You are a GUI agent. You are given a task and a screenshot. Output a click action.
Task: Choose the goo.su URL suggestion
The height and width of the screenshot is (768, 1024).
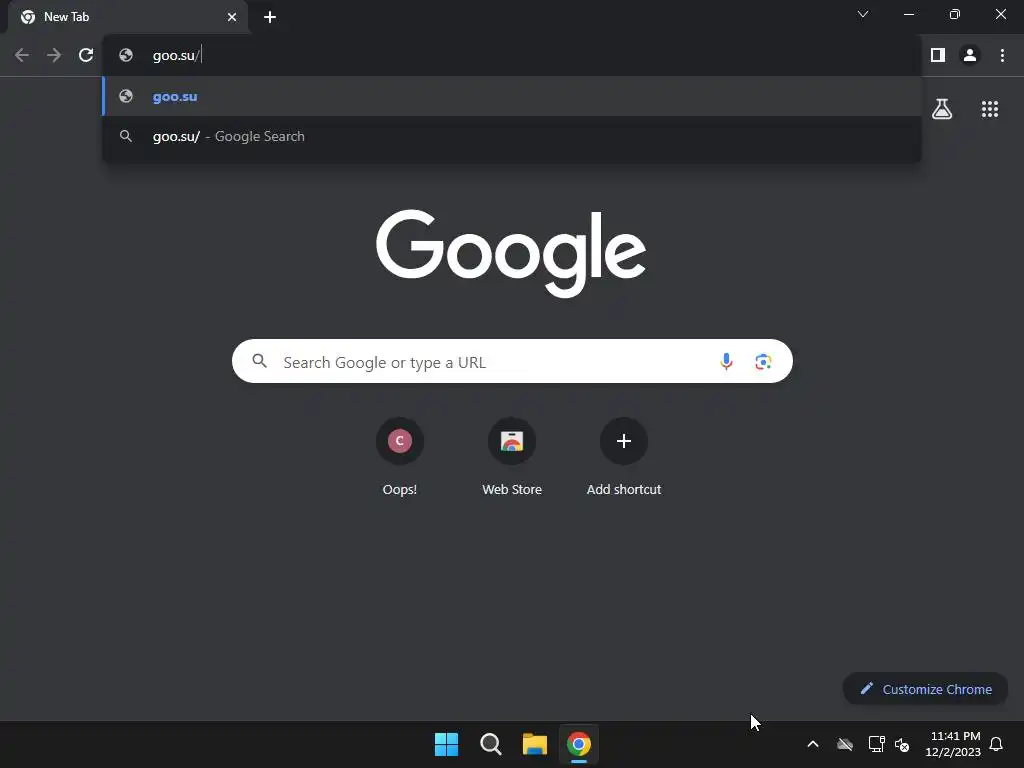point(512,96)
